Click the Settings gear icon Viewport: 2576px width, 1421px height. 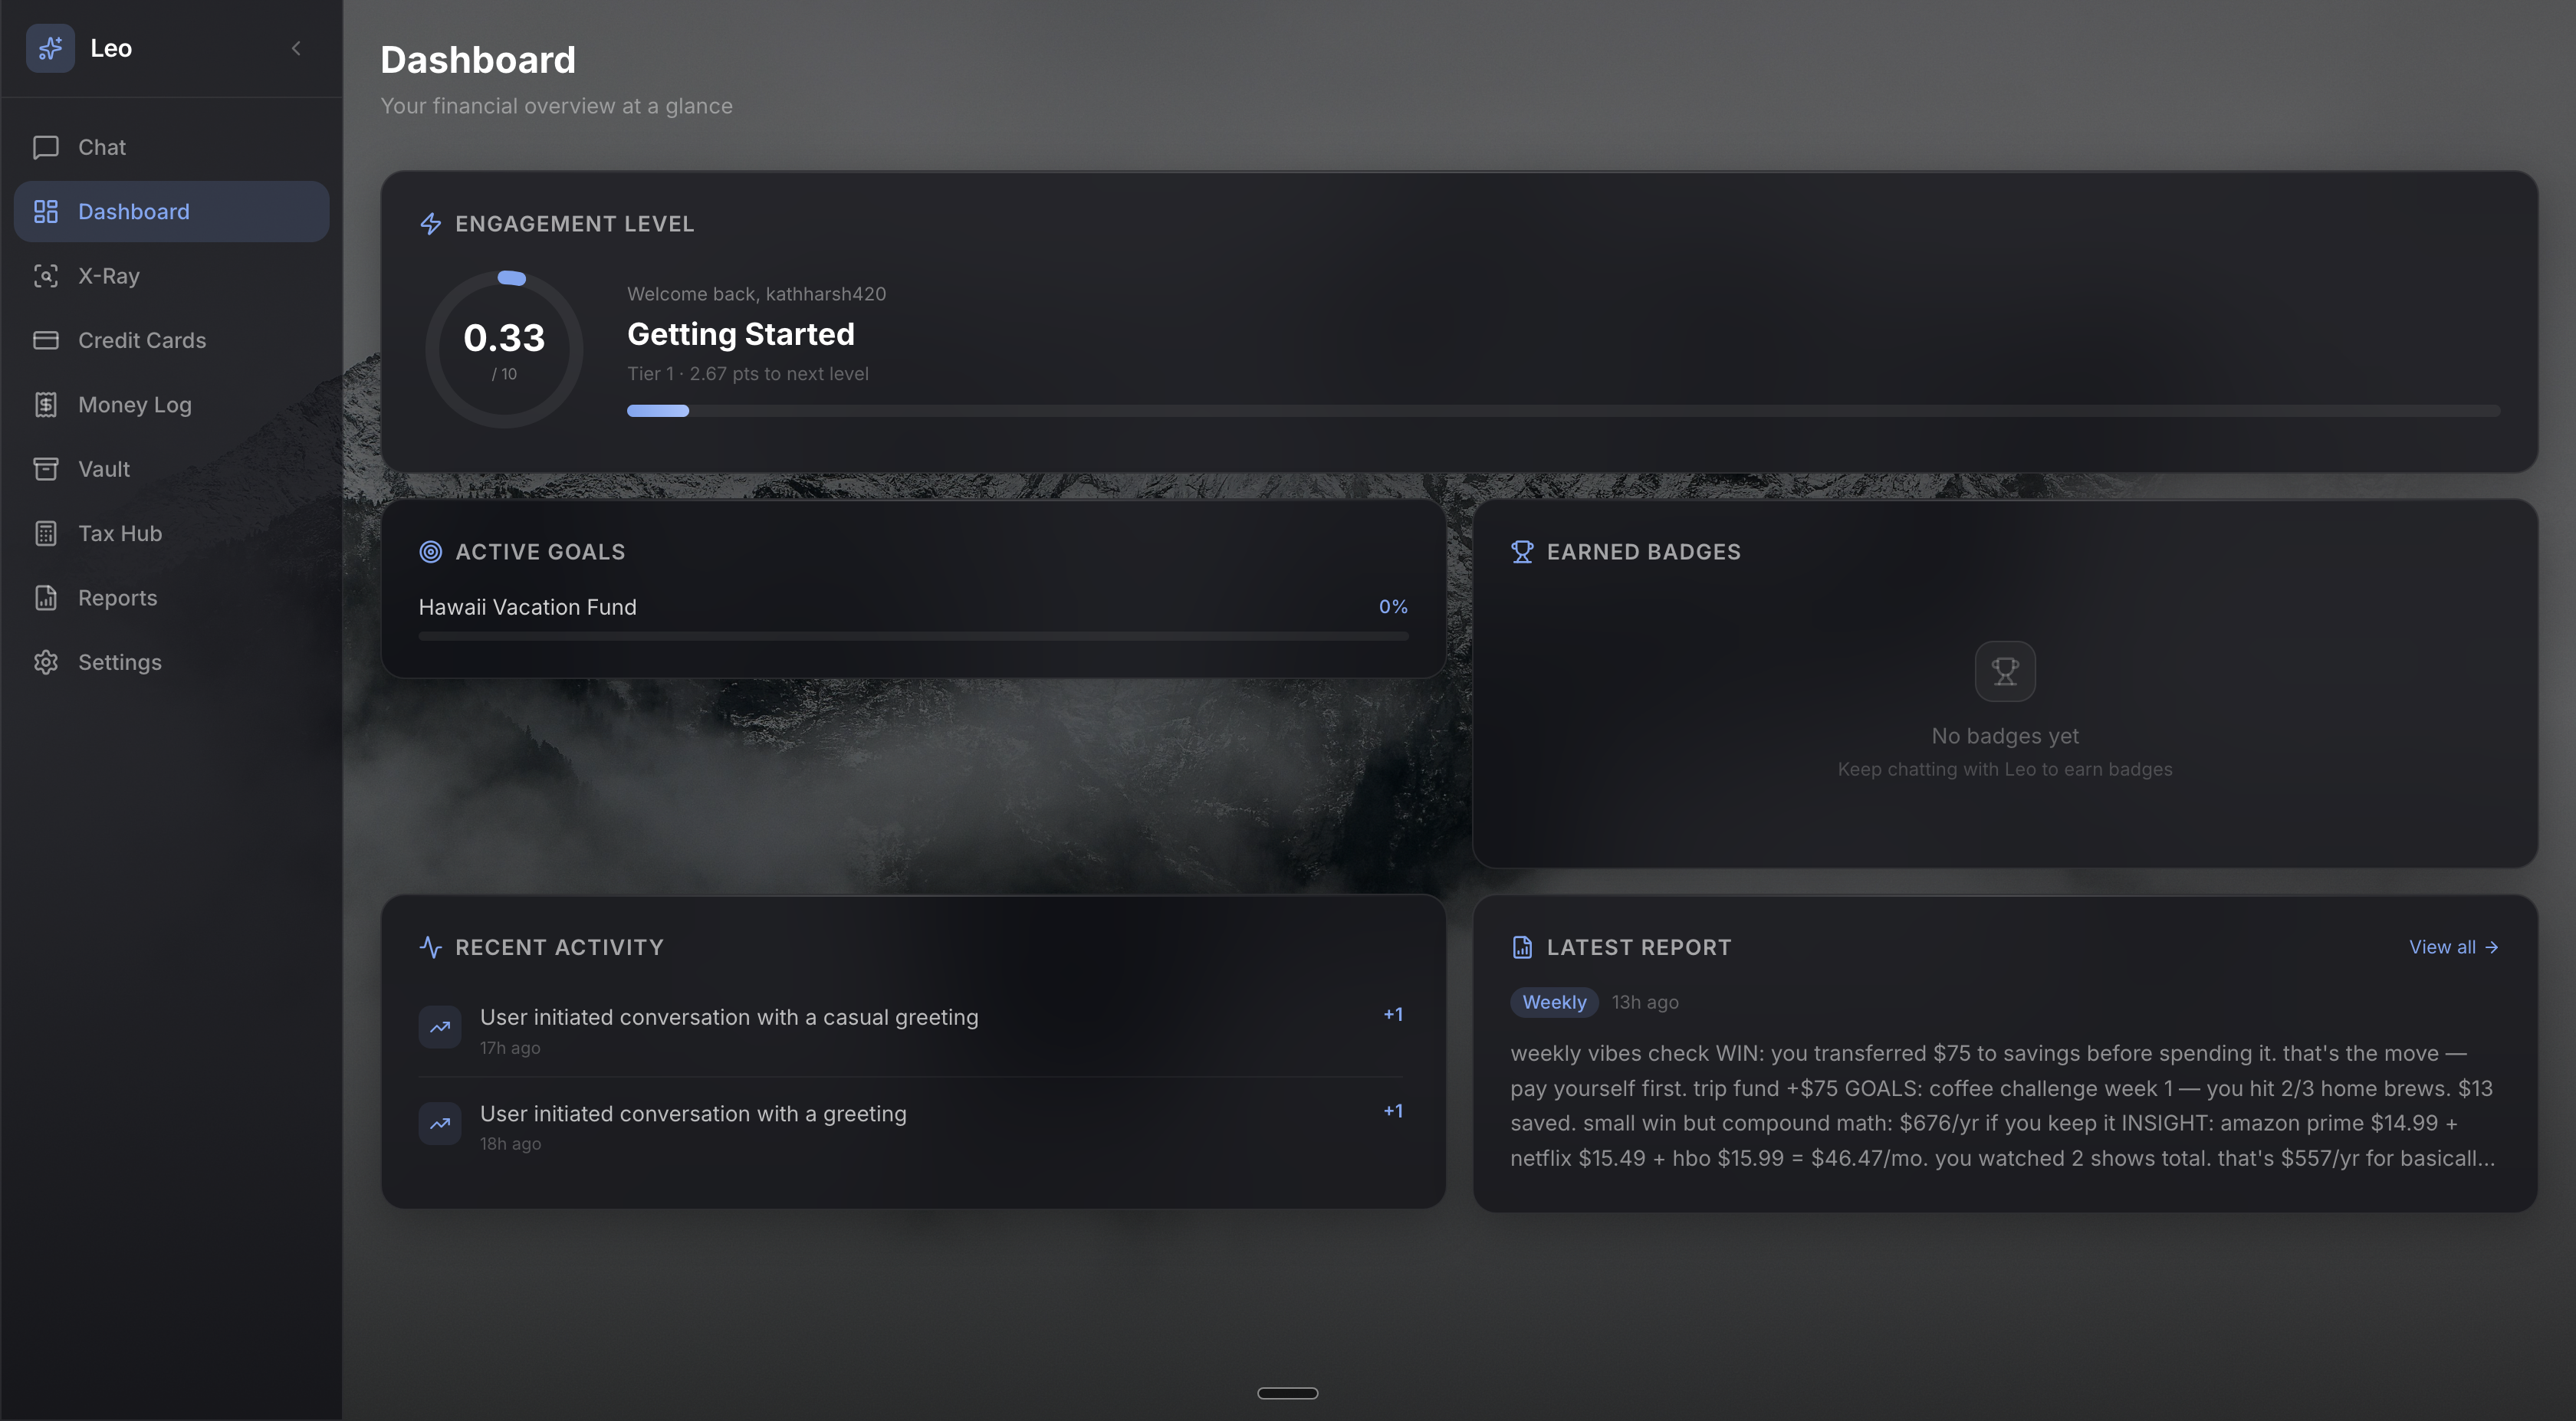click(x=46, y=662)
